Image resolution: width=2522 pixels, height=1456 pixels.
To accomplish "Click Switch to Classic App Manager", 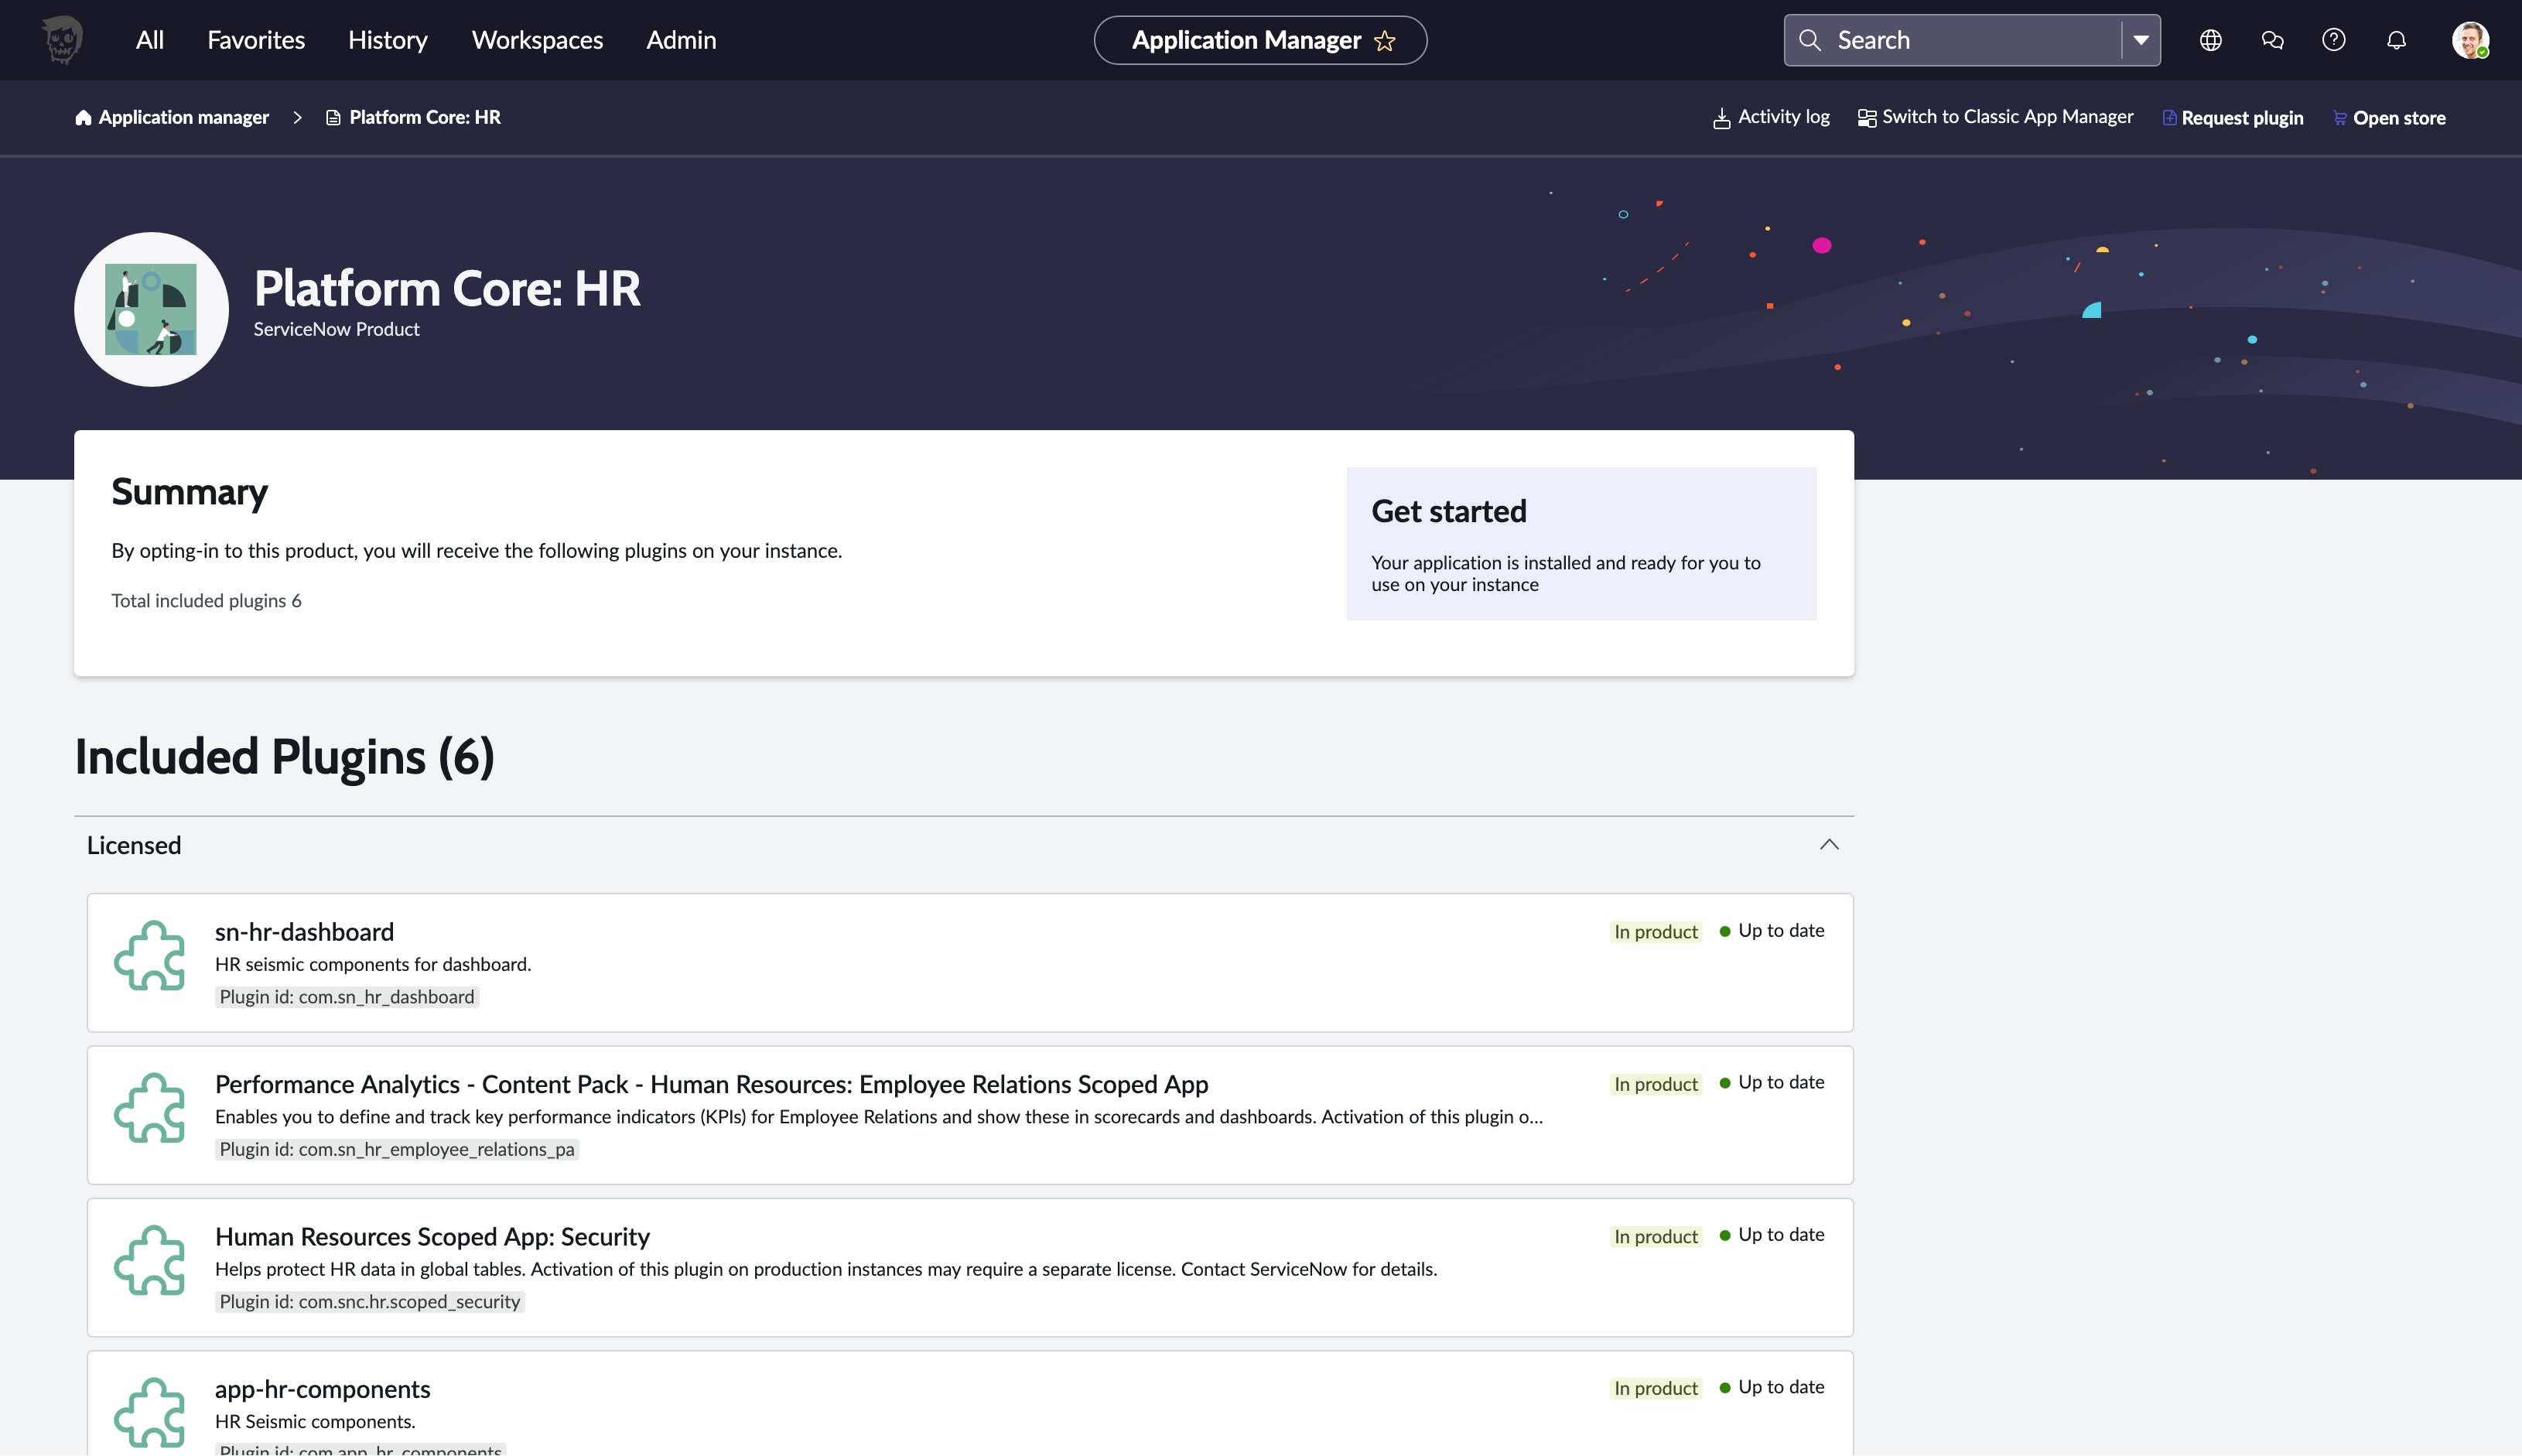I will pos(1995,117).
